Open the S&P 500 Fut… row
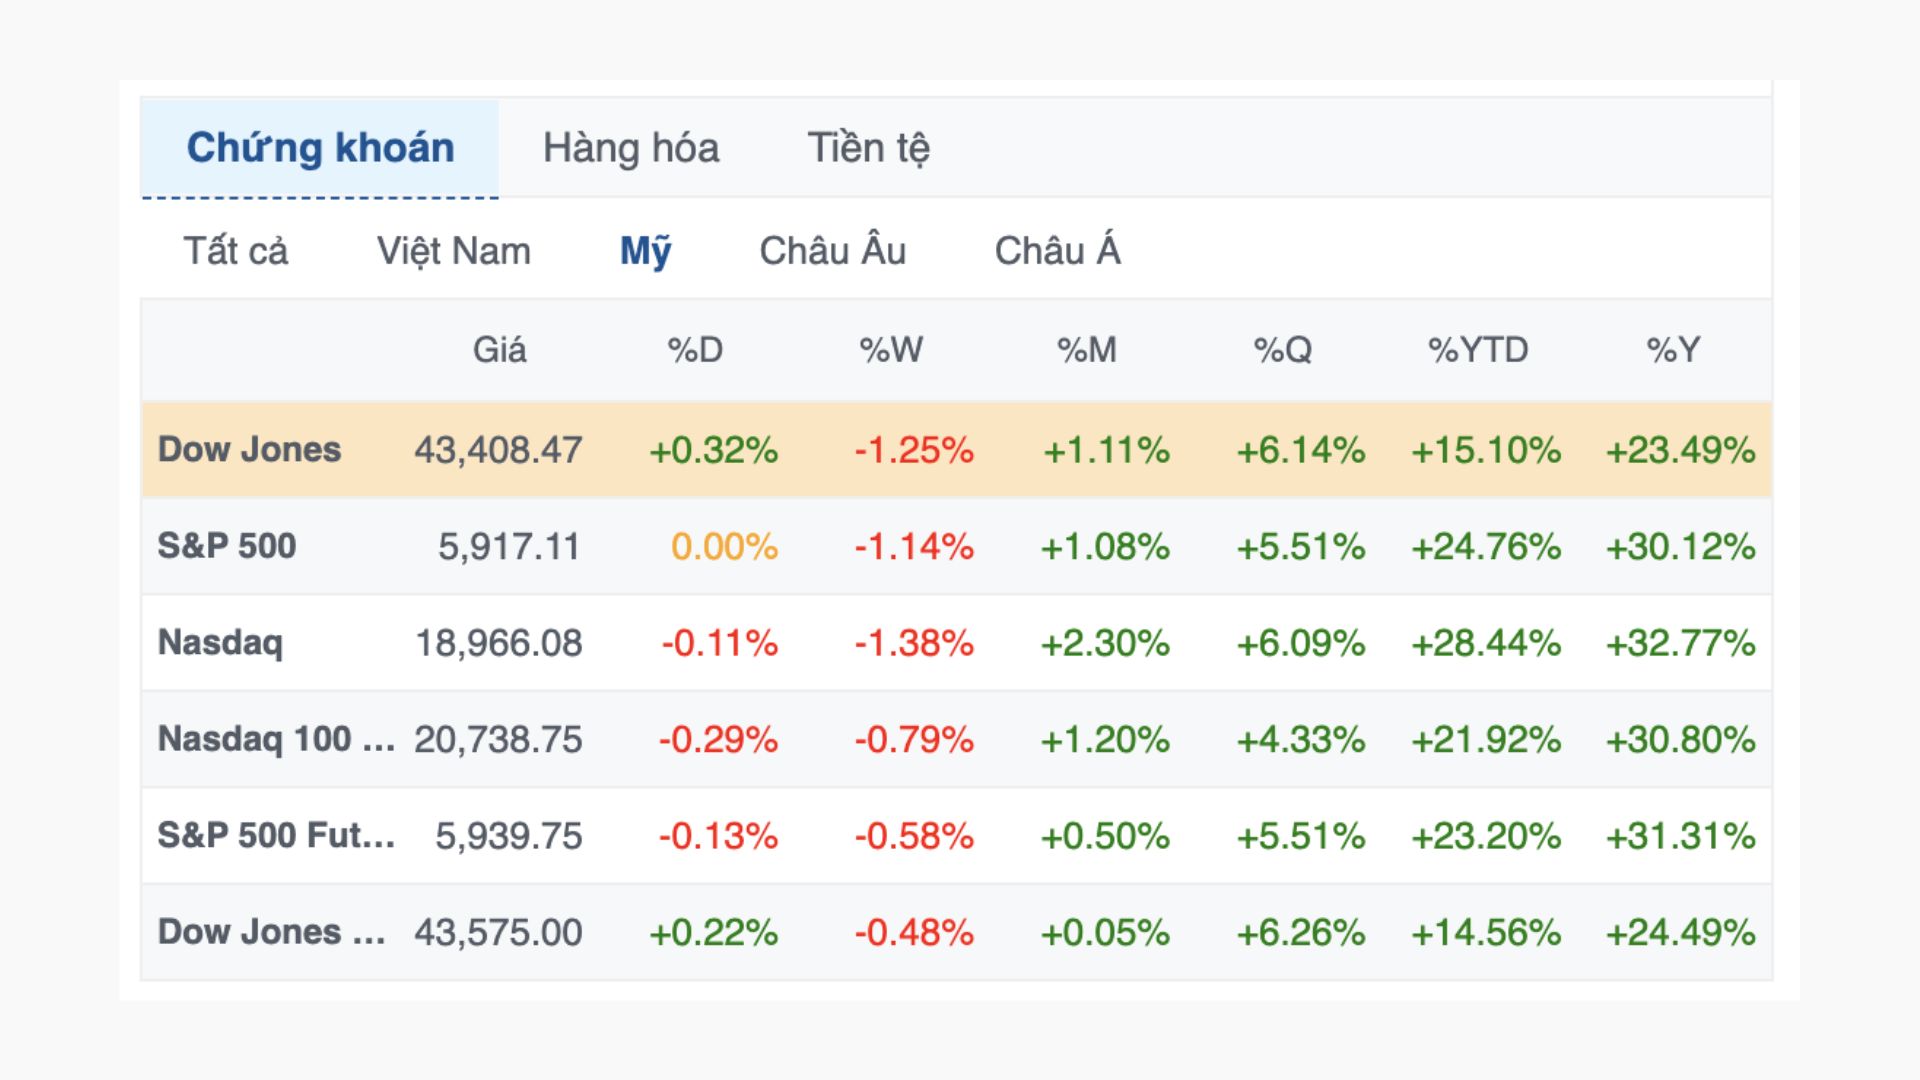 956,836
